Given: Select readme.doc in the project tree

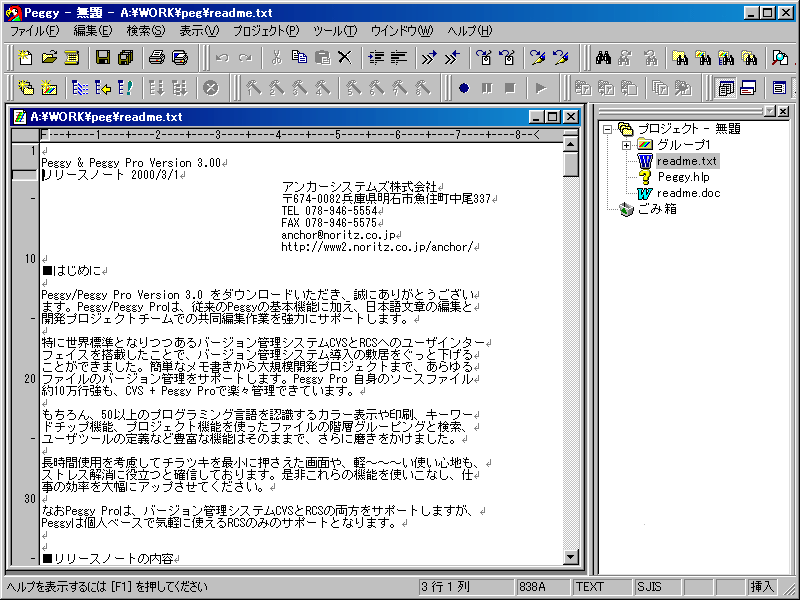Looking at the screenshot, I should [x=688, y=193].
